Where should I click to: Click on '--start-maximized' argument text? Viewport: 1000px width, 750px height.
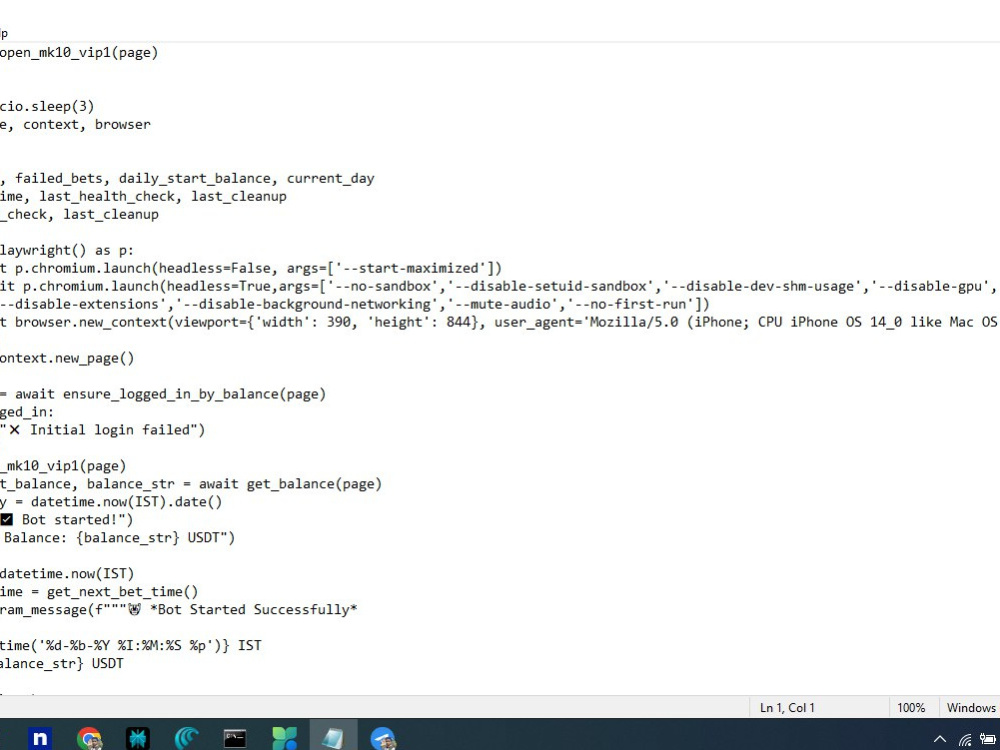click(410, 268)
